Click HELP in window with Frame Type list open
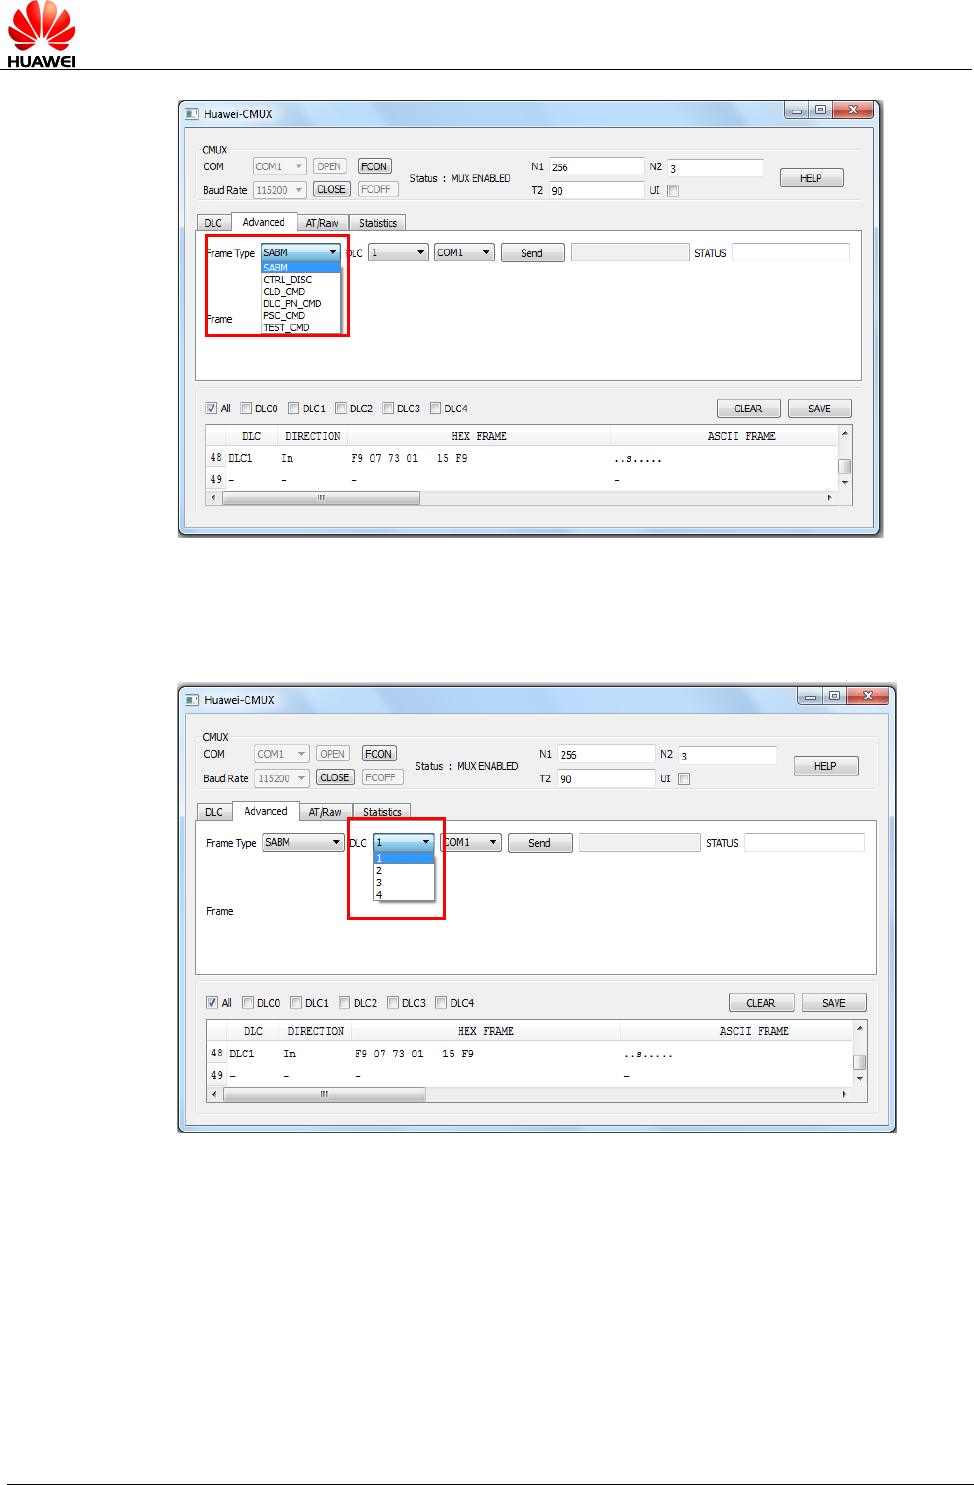This screenshot has height=1485, width=974. [x=811, y=178]
